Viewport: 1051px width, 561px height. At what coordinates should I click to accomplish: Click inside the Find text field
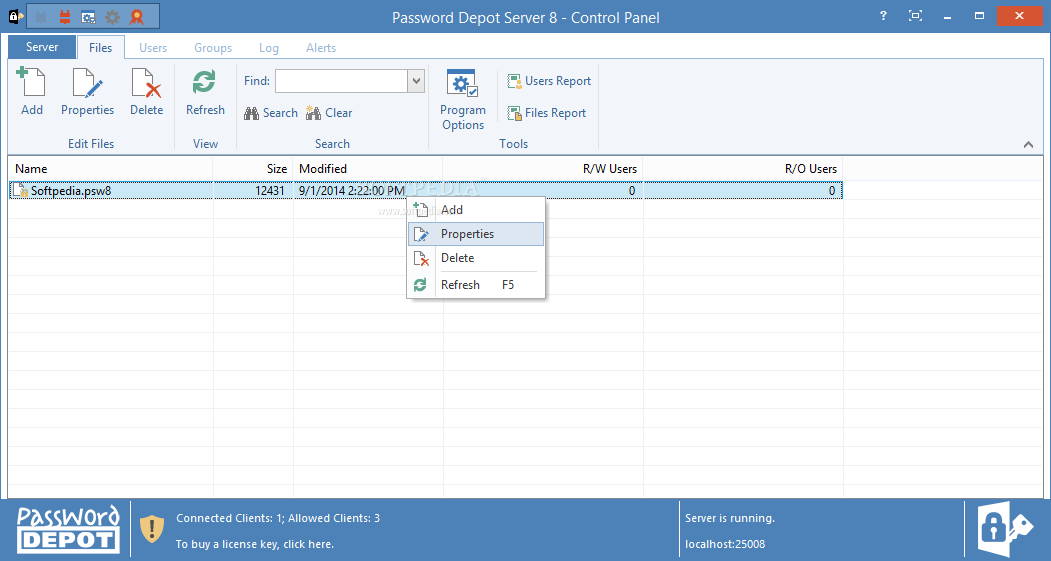point(341,81)
